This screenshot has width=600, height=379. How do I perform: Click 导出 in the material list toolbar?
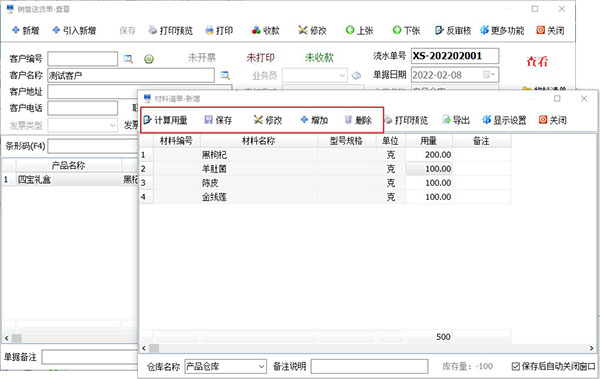coord(456,120)
